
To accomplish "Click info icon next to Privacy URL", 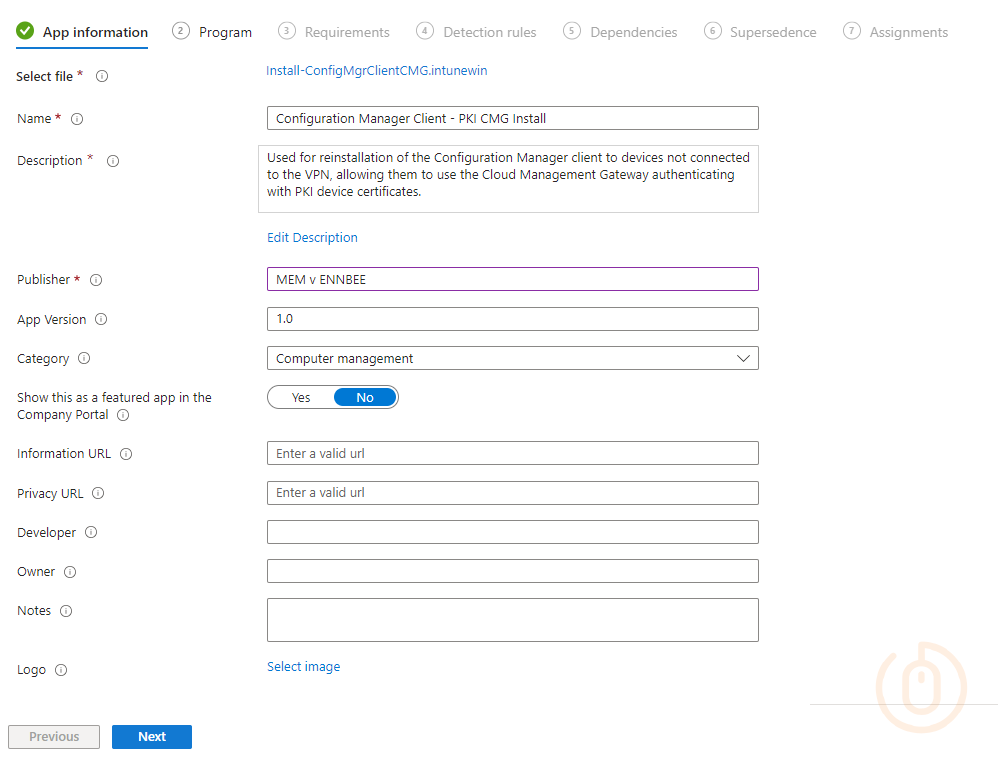I will click(x=98, y=494).
